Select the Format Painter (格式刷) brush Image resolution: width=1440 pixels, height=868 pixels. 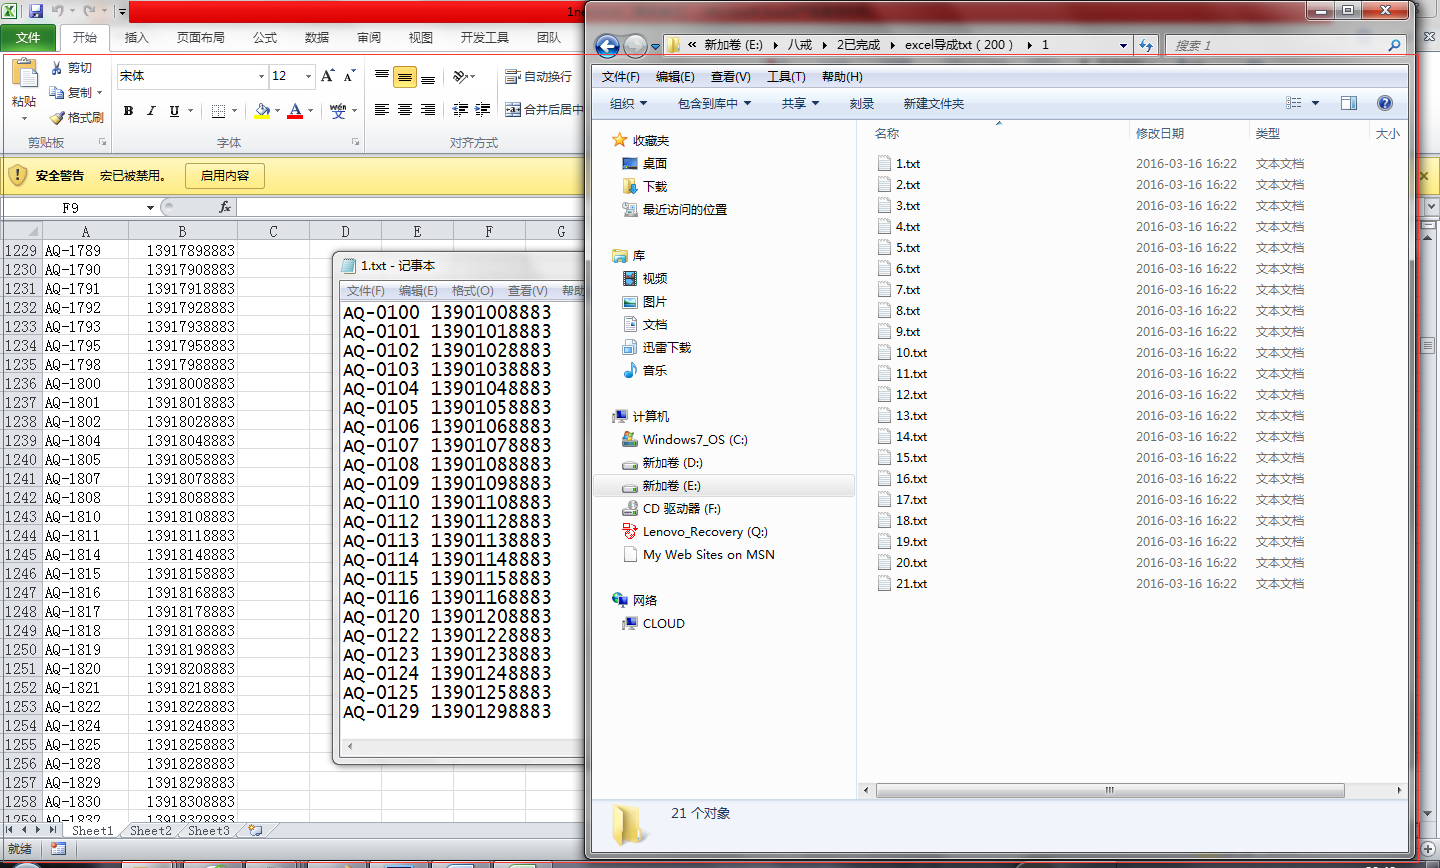pos(58,118)
